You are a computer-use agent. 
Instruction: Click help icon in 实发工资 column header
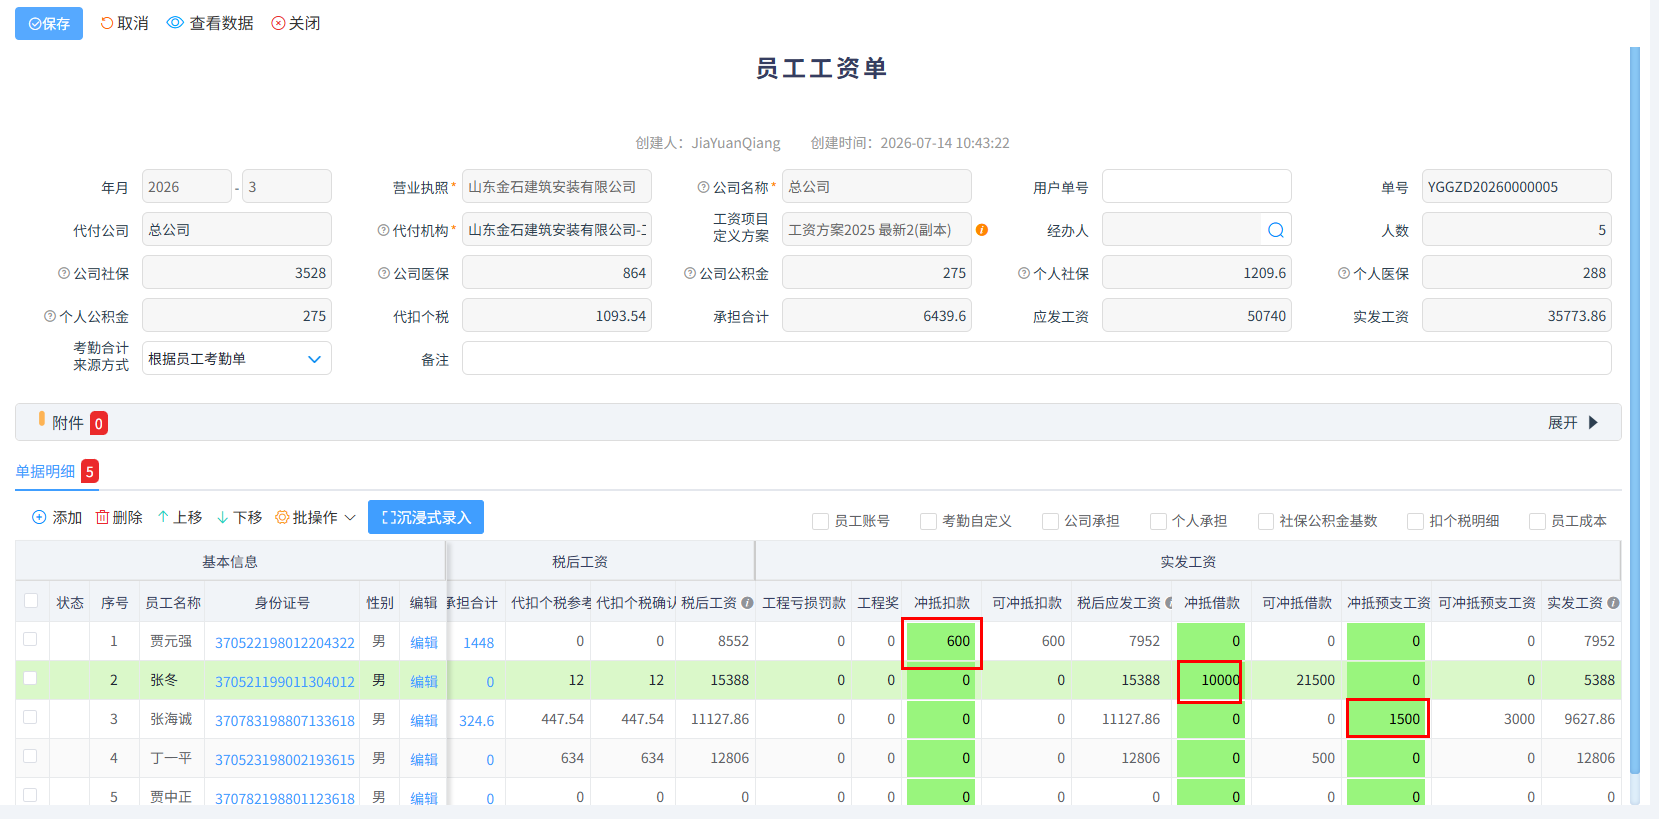[x=1613, y=603]
